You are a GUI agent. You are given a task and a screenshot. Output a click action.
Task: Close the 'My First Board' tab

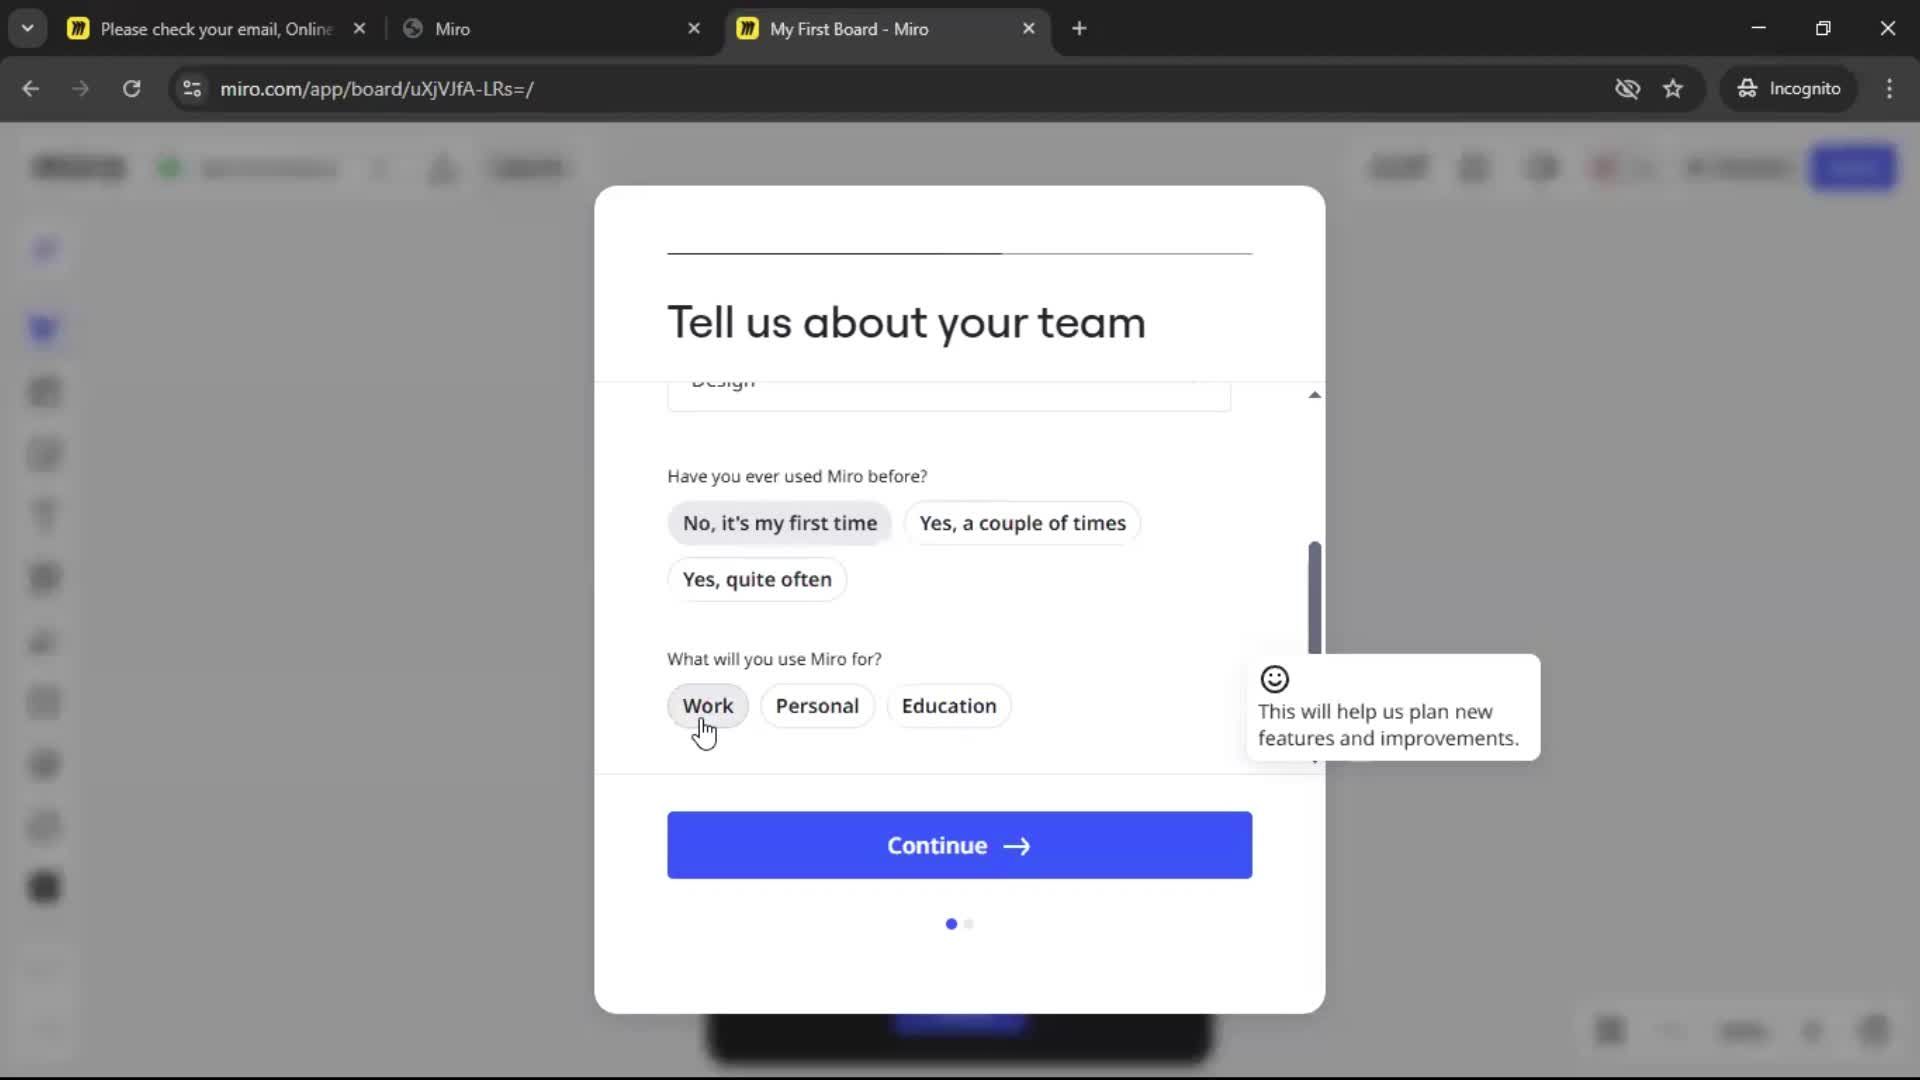(x=1028, y=29)
